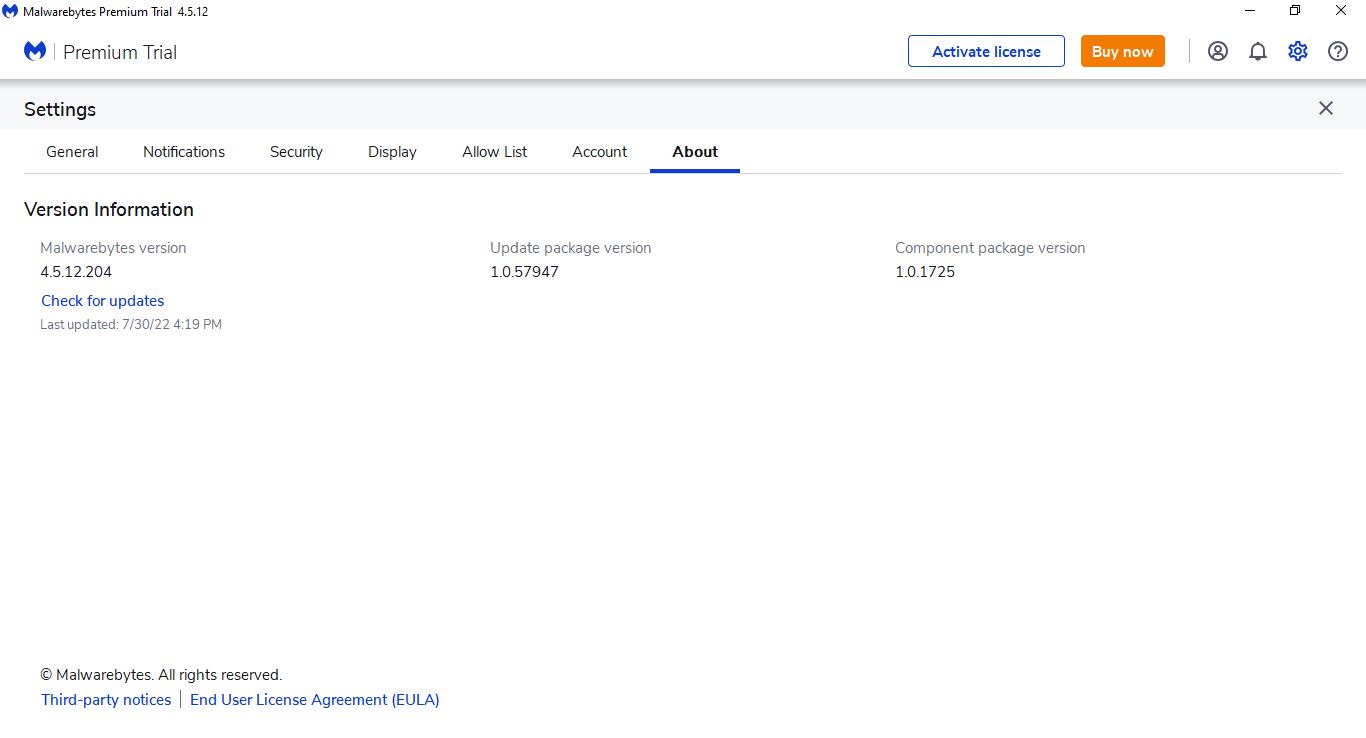Screen dimensions: 1366x738
Task: Select the About tab
Action: tap(695, 152)
